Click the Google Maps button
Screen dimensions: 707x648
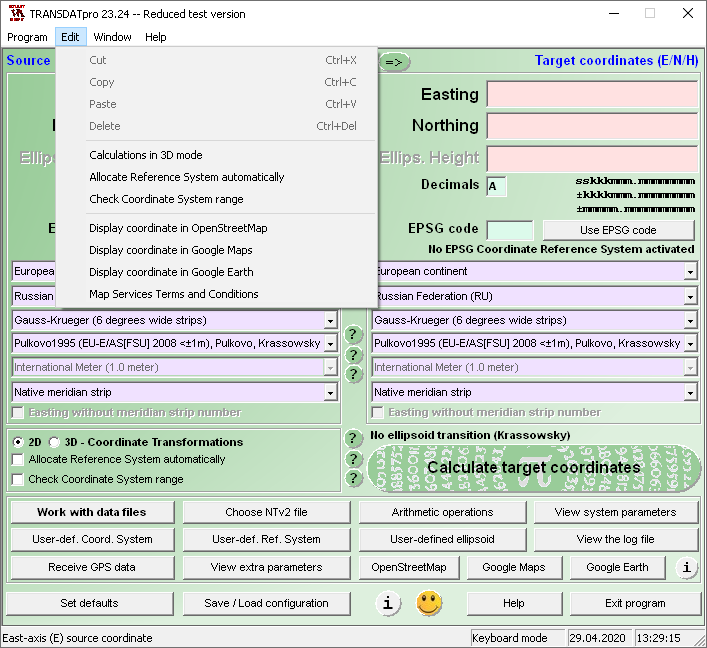514,567
